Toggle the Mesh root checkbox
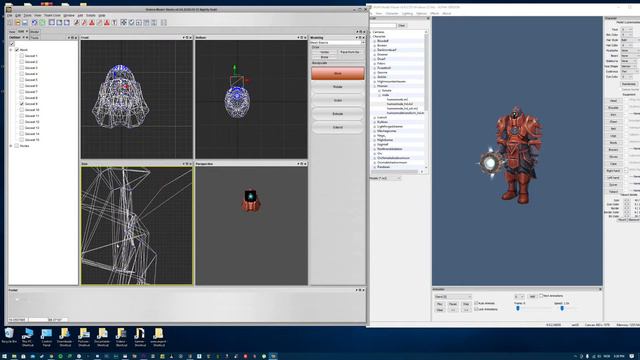The image size is (640, 360). click(17, 50)
